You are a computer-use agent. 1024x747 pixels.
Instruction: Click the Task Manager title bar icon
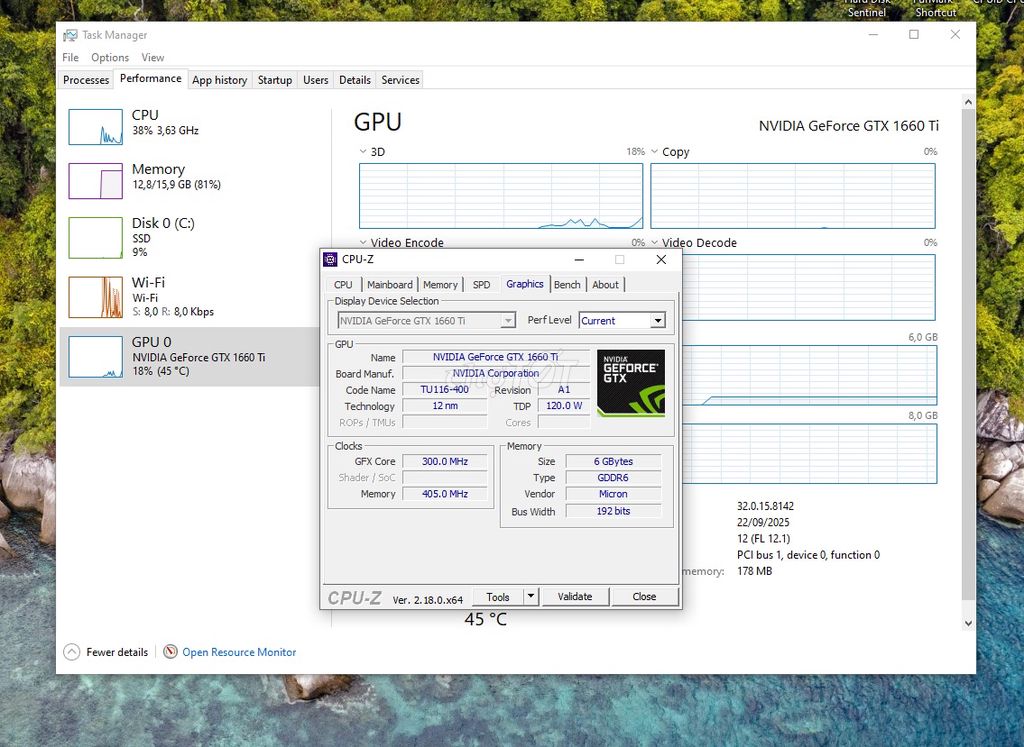point(70,35)
